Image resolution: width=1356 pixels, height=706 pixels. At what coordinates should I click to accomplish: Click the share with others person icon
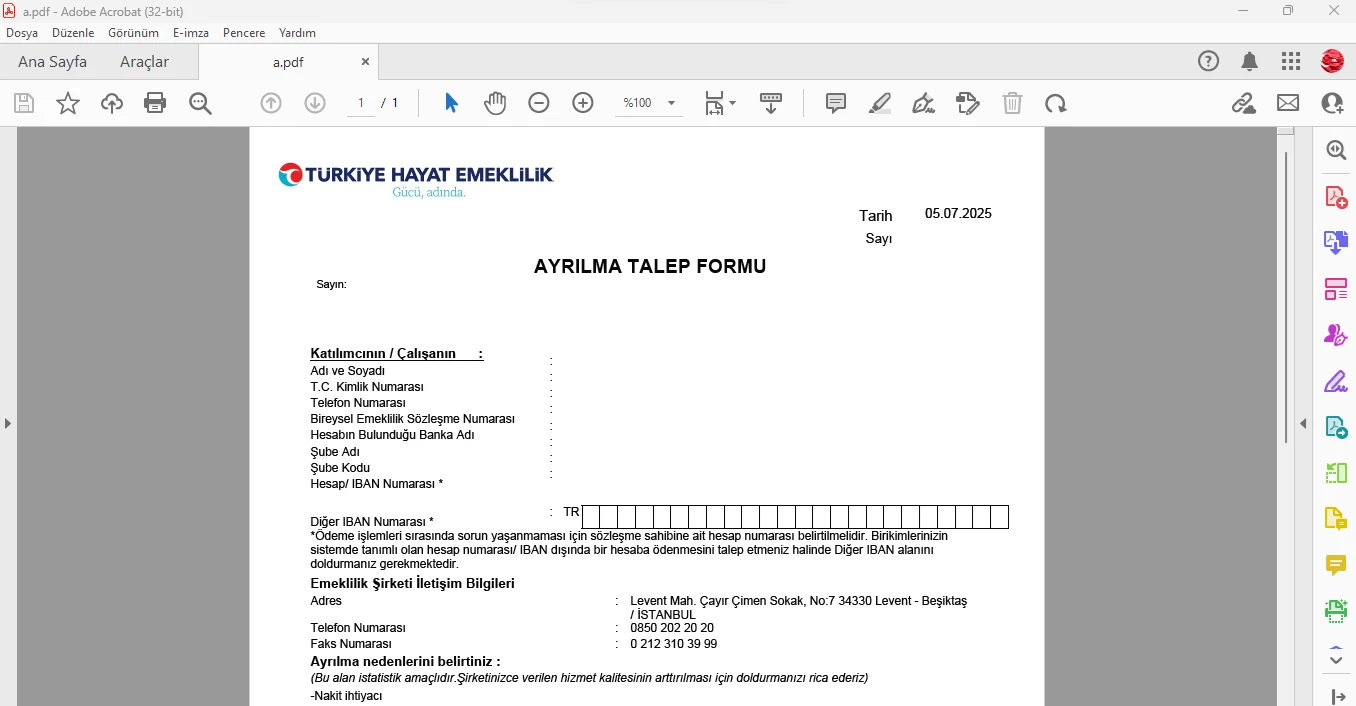(x=1332, y=103)
